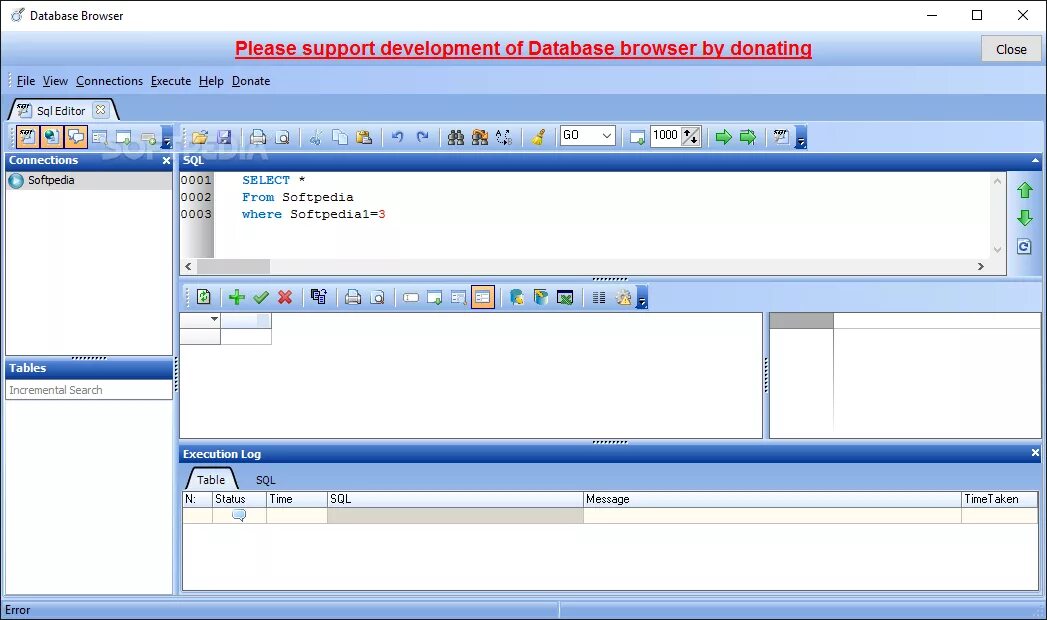Adjust the 1000 row limit spinner
The image size is (1047, 620).
(691, 136)
